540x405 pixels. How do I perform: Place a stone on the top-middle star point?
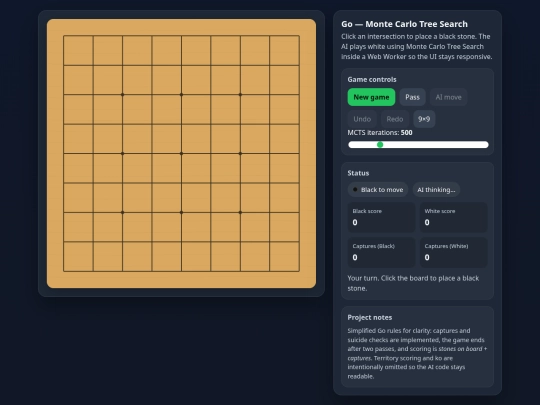[x=181, y=94]
